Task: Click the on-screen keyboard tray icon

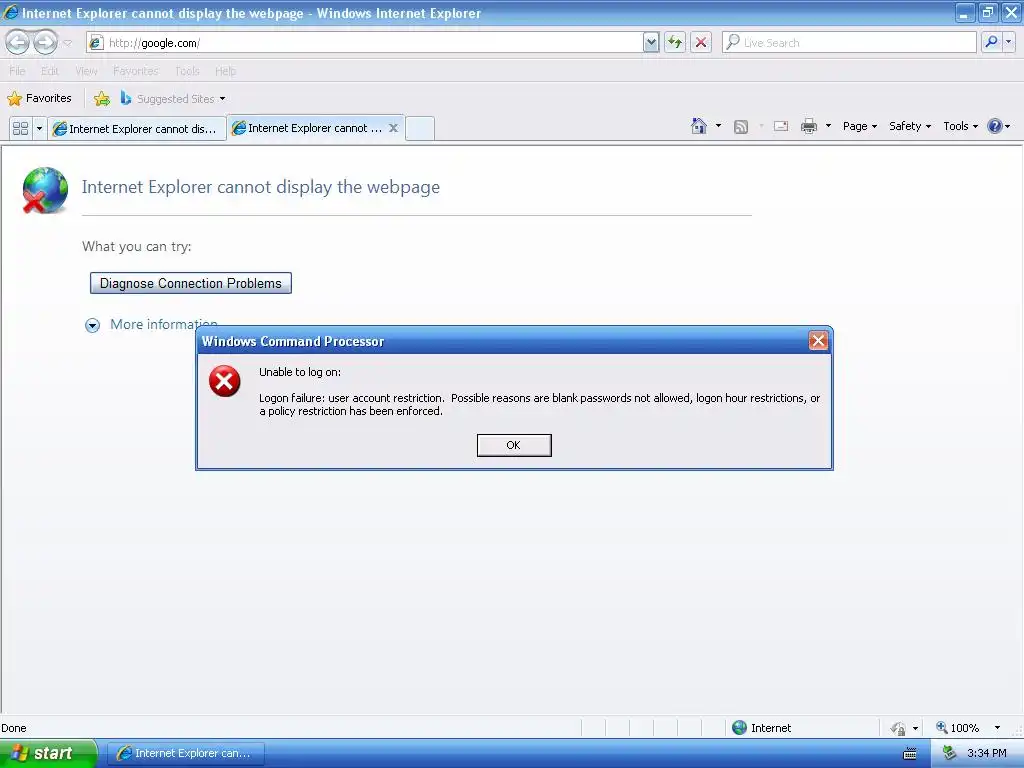Action: (910, 754)
